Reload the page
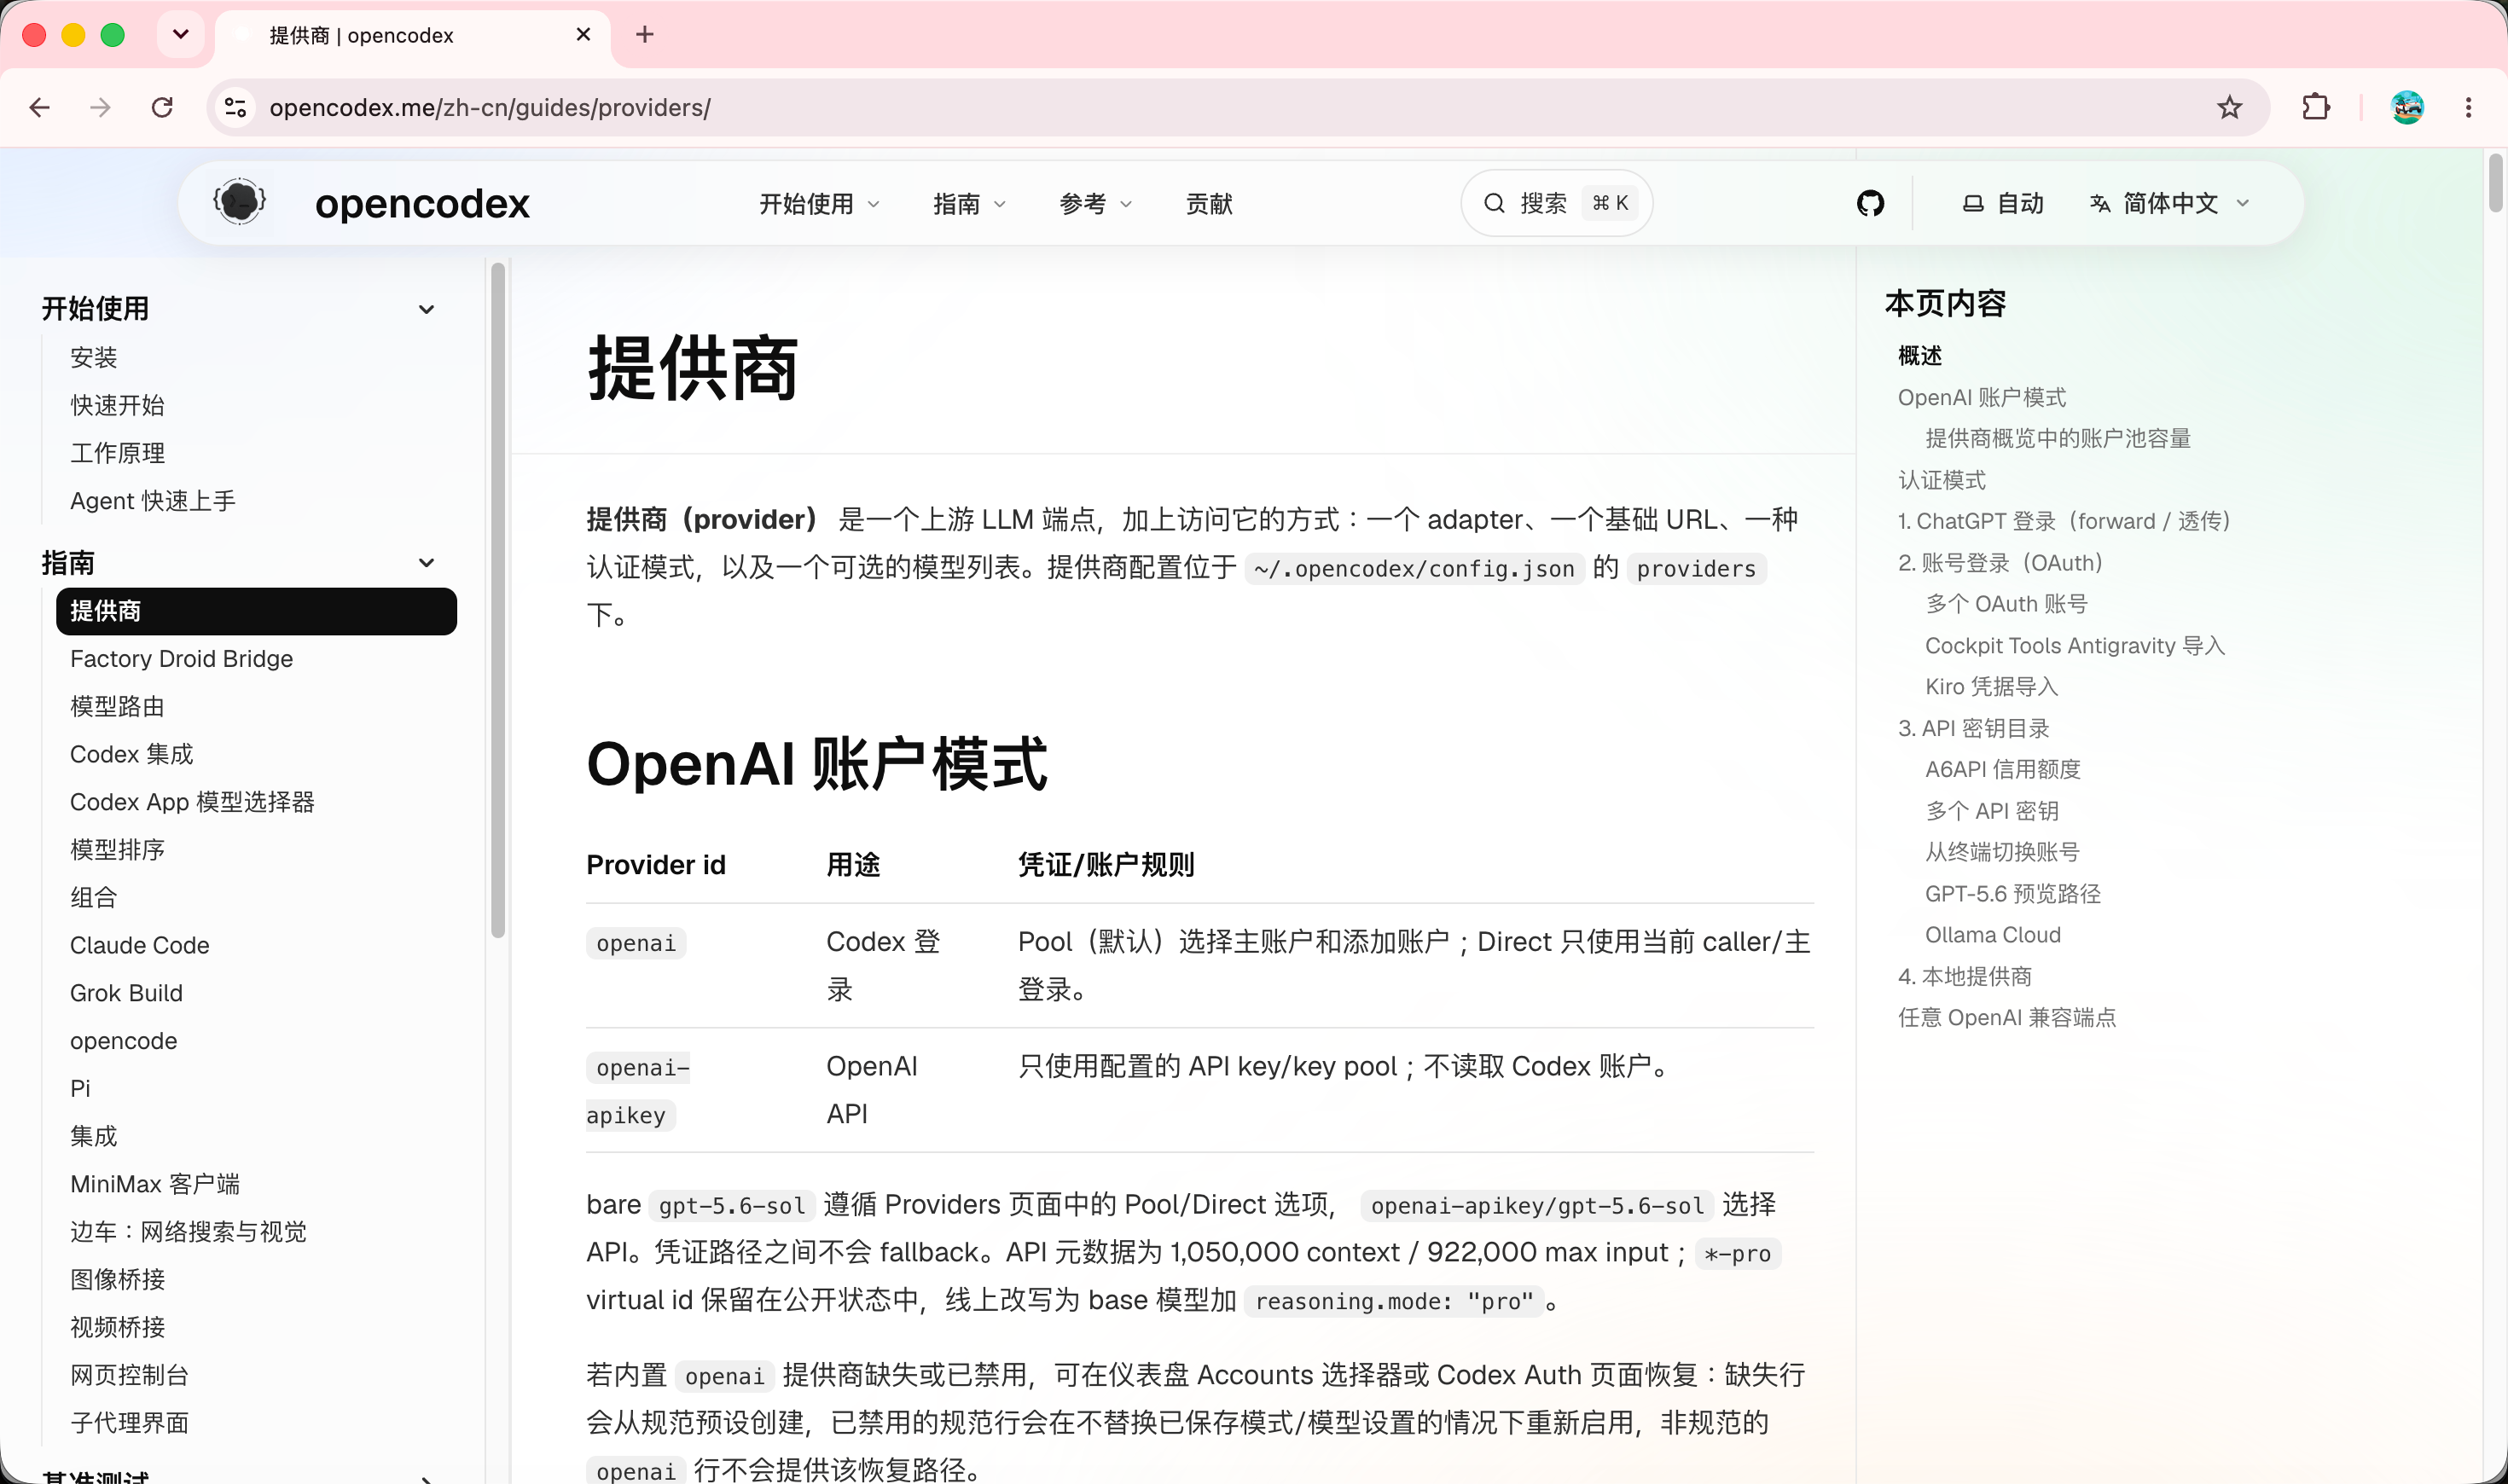Viewport: 2508px width, 1484px height. pos(162,107)
